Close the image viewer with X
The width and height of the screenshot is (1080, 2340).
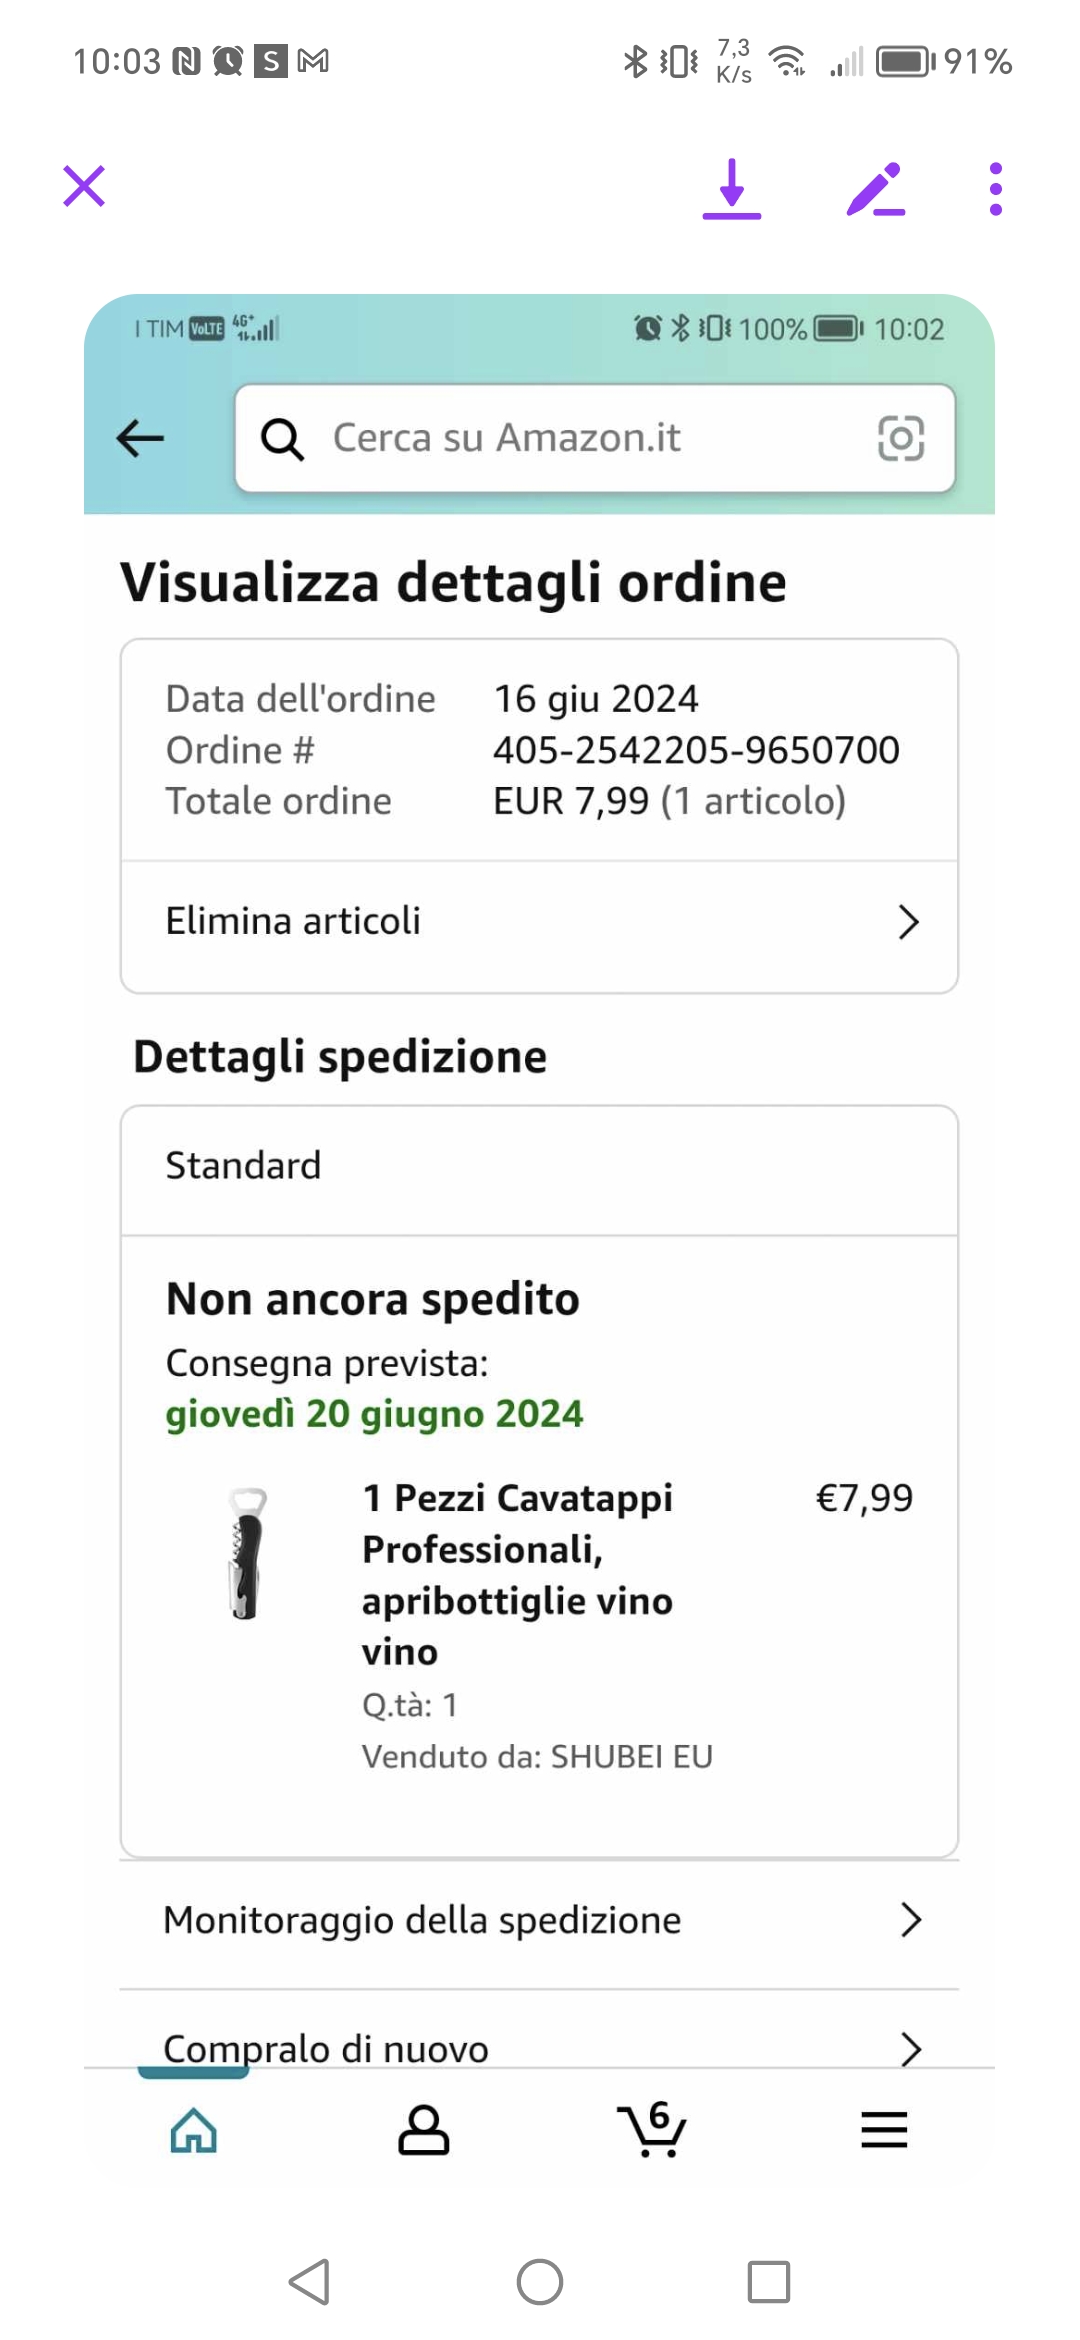(84, 187)
